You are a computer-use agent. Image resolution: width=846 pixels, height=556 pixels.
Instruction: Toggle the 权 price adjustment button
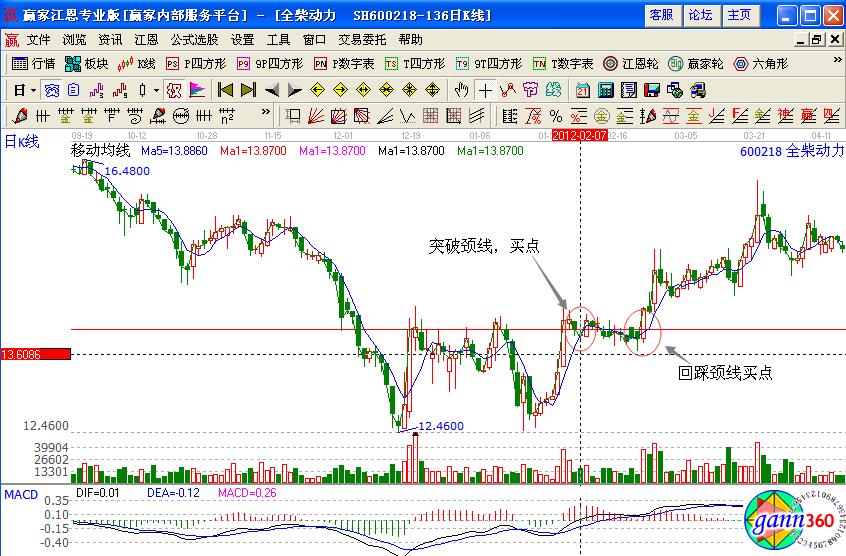coord(176,89)
